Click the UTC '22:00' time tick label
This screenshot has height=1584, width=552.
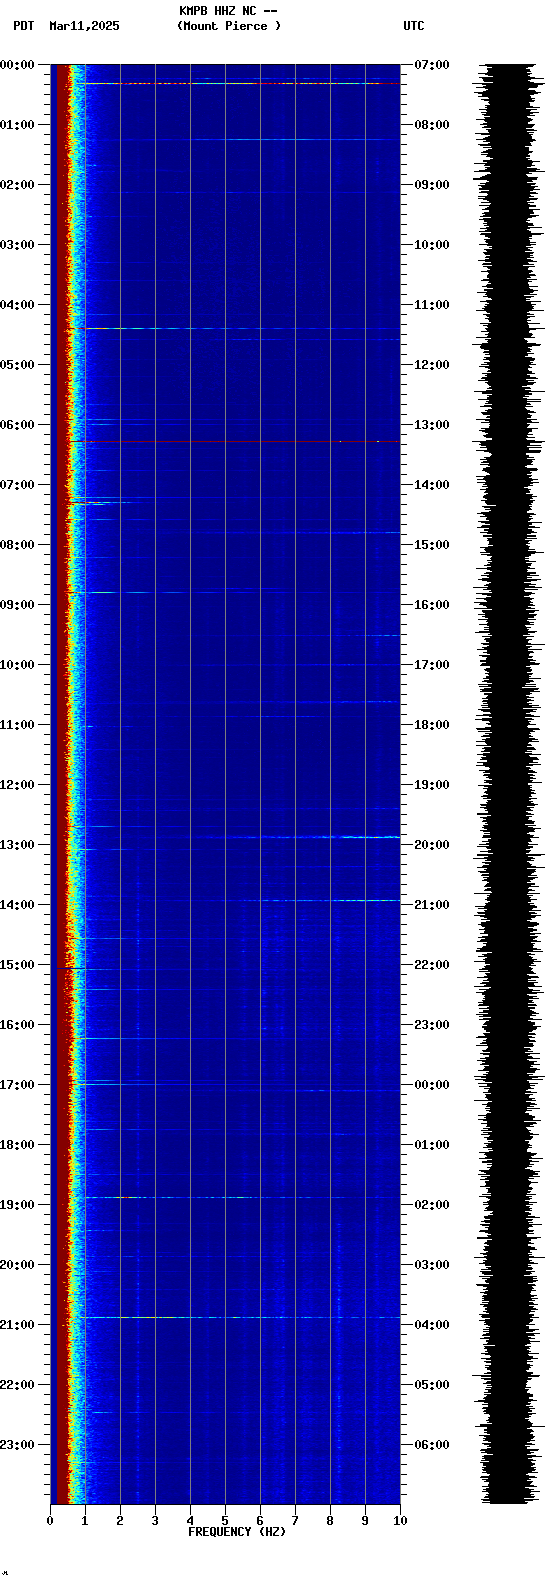click(x=432, y=965)
